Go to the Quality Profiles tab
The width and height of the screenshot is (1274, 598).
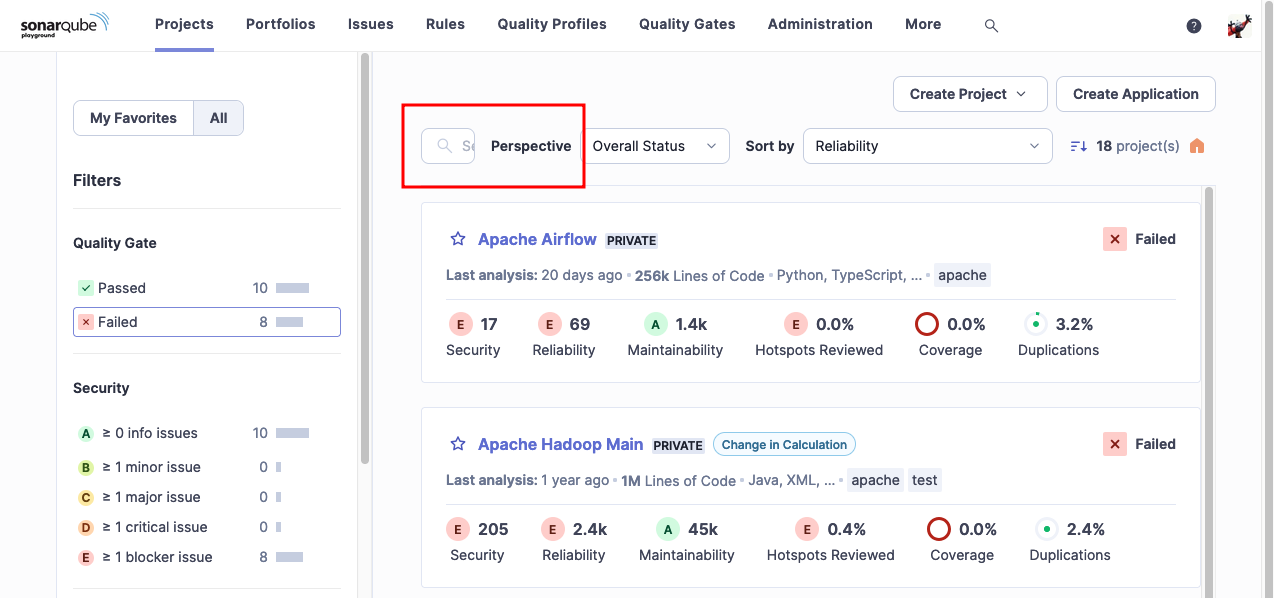pos(552,24)
